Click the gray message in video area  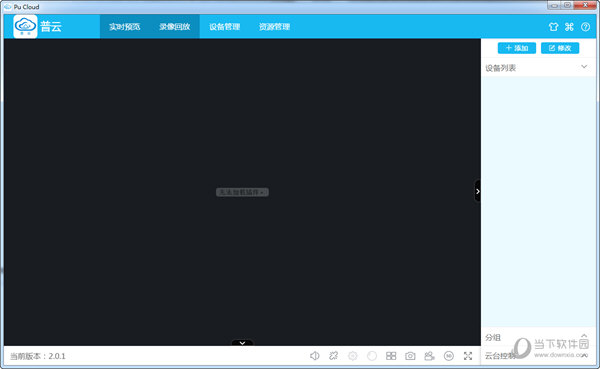pyautogui.click(x=242, y=192)
